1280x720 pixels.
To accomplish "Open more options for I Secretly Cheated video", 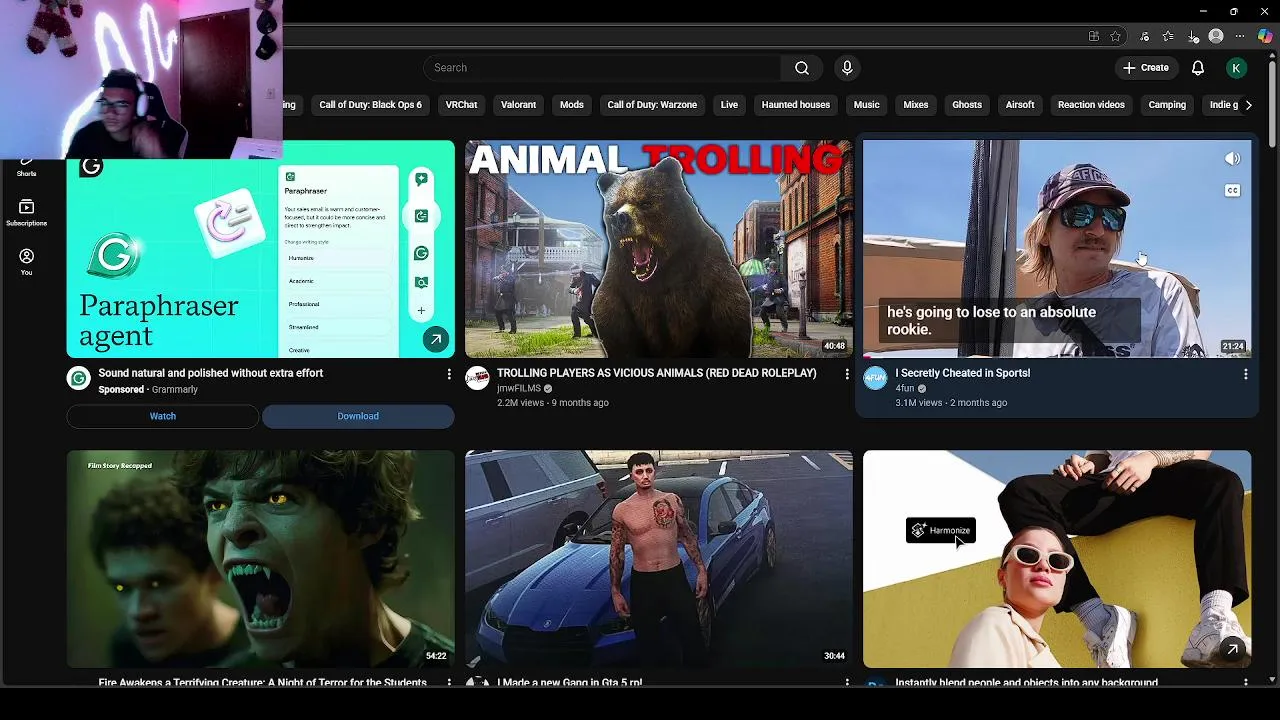I will 1245,373.
